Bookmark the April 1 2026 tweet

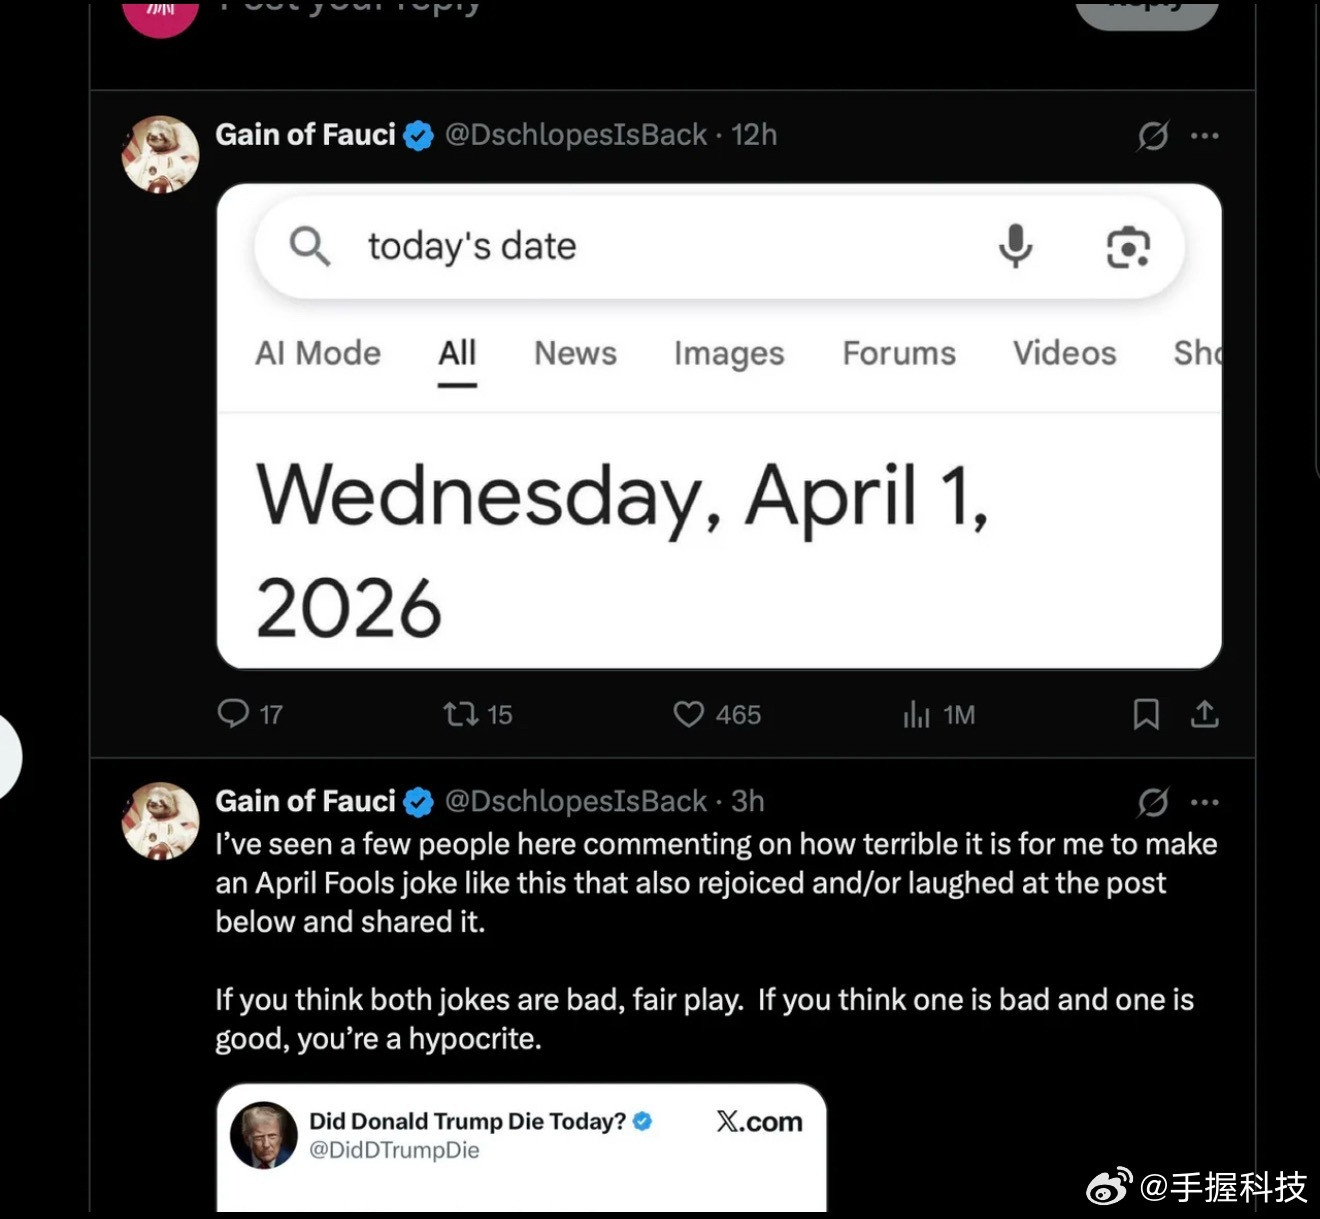click(1146, 714)
